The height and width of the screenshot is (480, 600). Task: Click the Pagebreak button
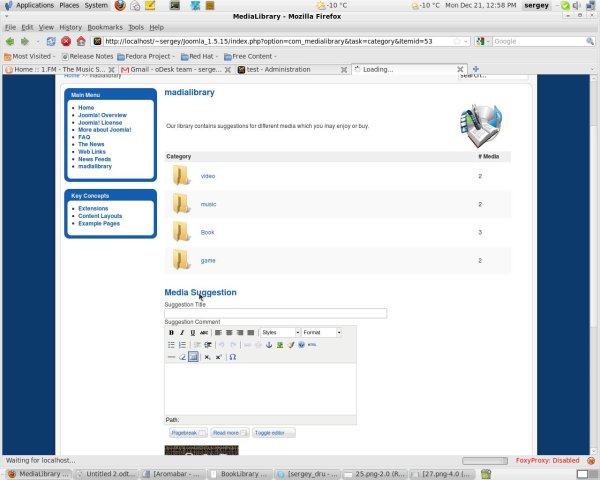pyautogui.click(x=188, y=433)
